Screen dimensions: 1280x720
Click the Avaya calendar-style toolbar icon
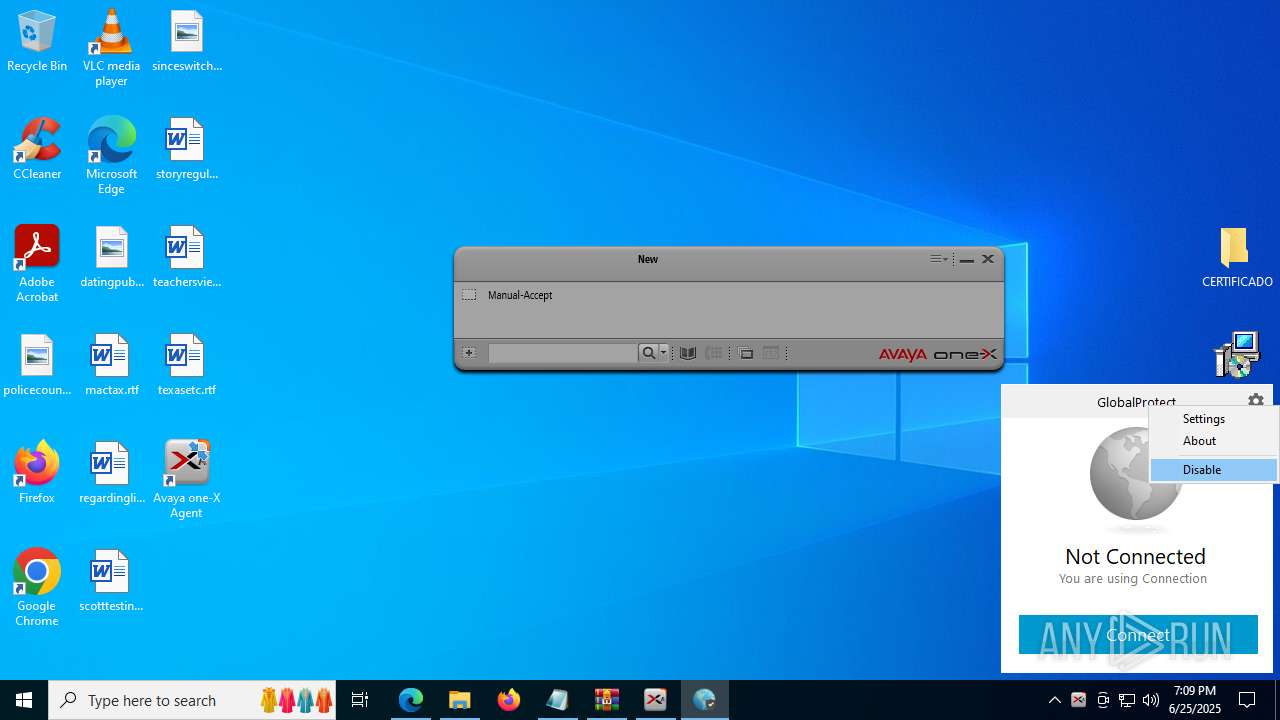(x=771, y=353)
